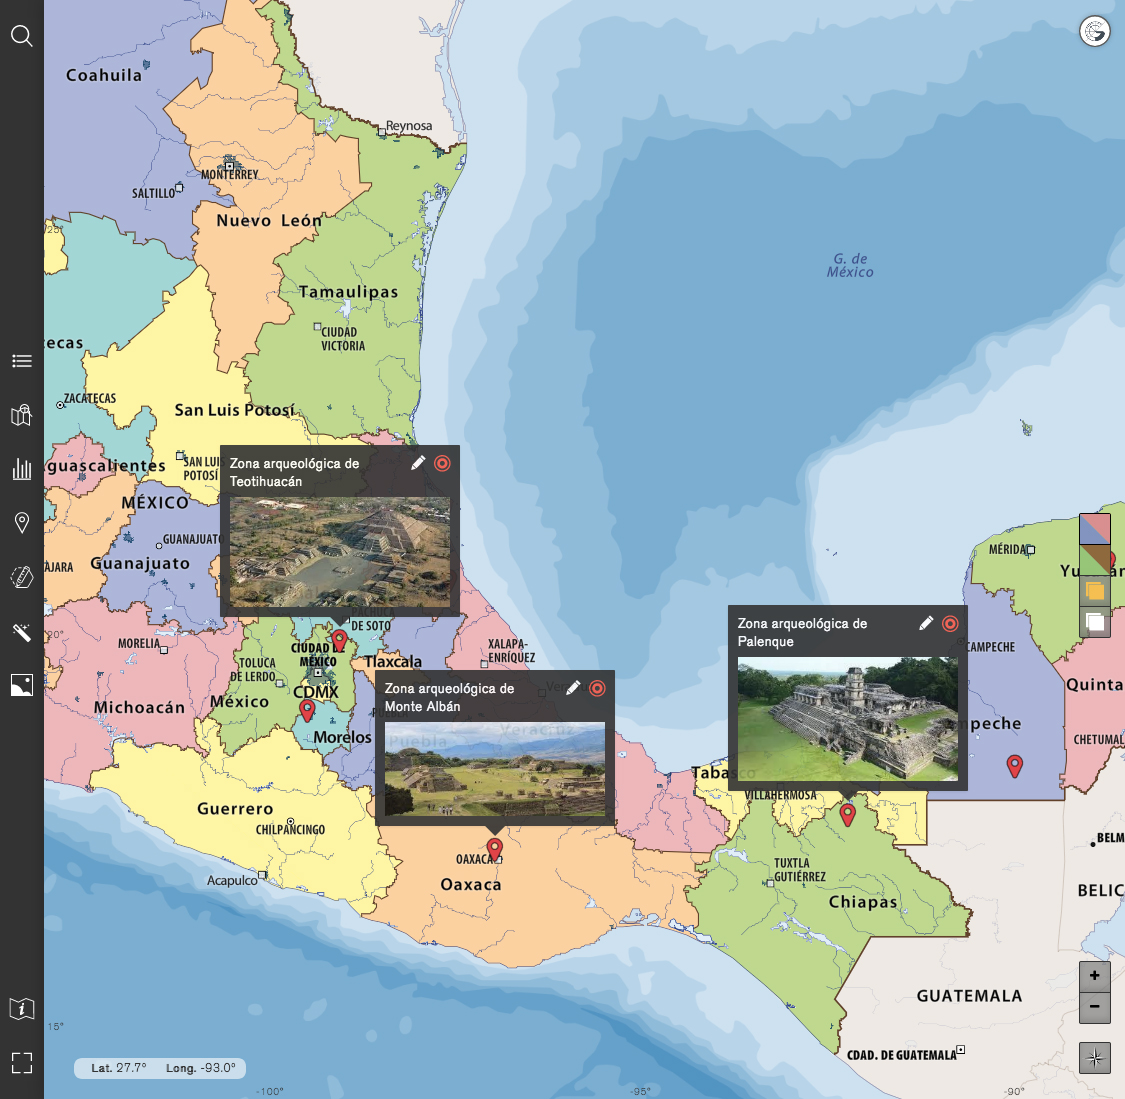The height and width of the screenshot is (1099, 1125).
Task: Click the globe logo in top right
Action: (x=1095, y=32)
